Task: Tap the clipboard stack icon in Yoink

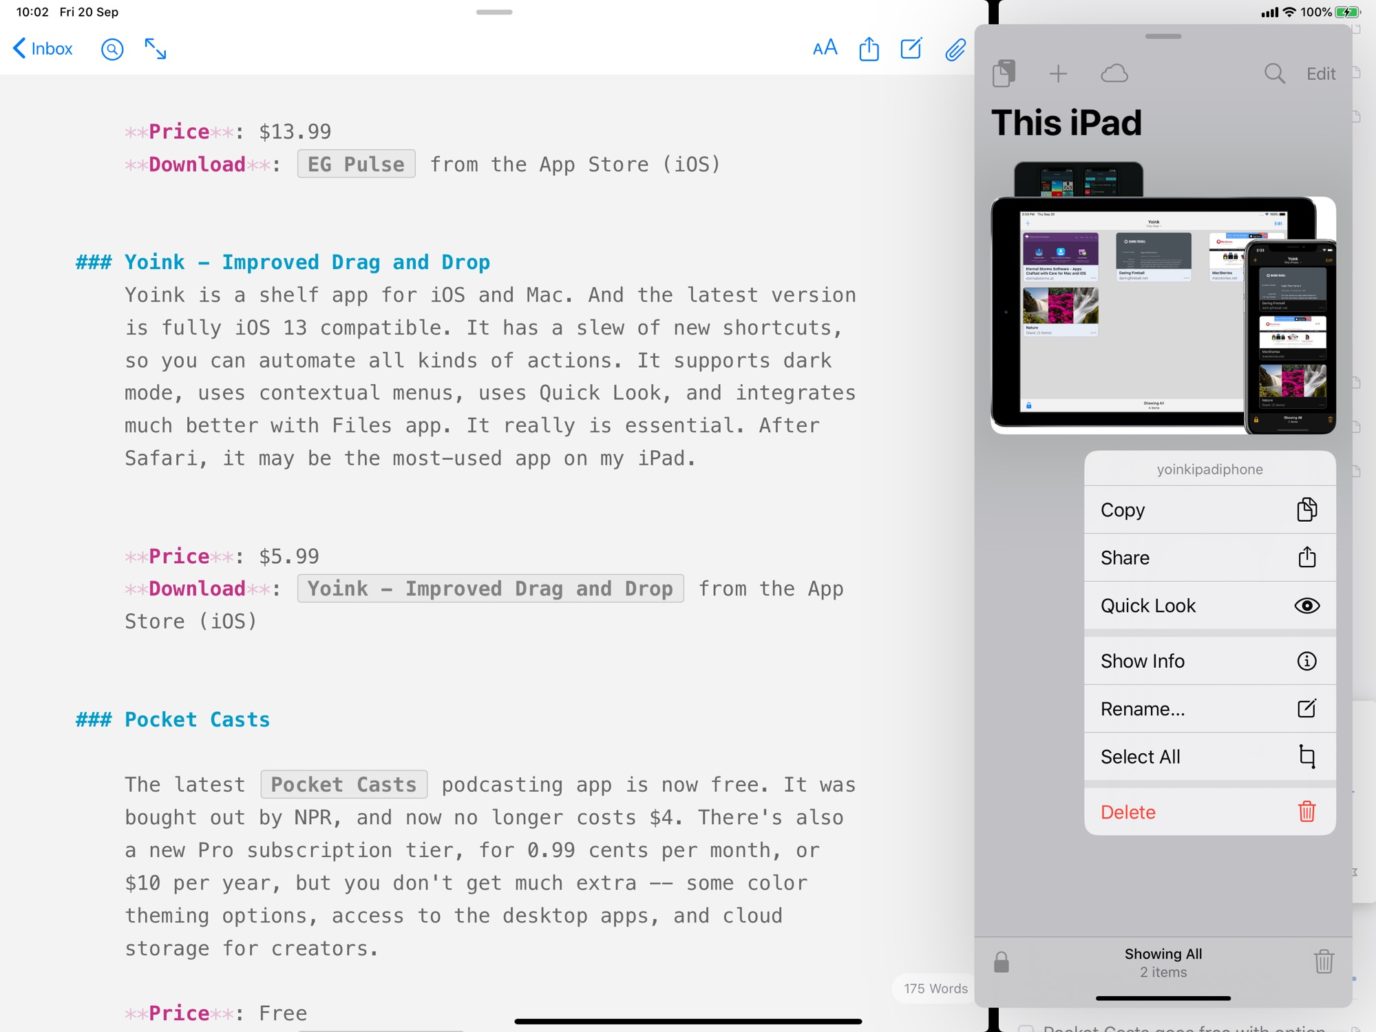Action: tap(1003, 73)
